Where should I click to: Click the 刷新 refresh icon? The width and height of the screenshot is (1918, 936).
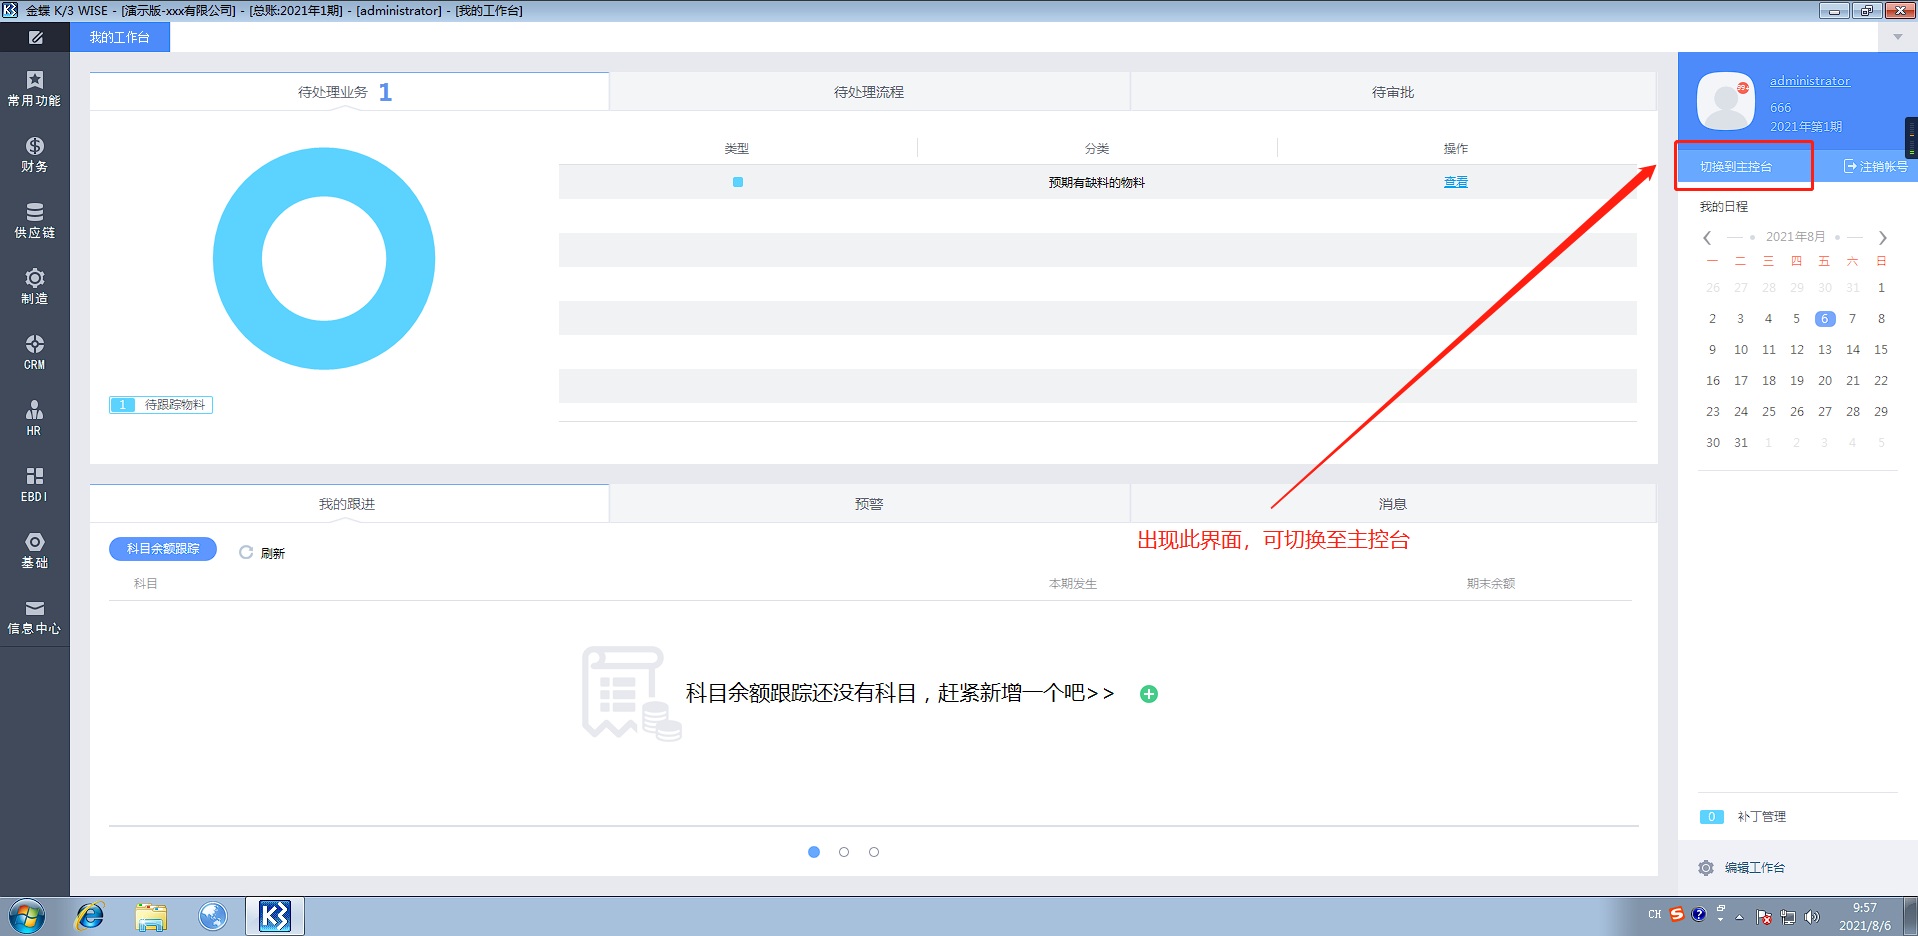(x=246, y=552)
